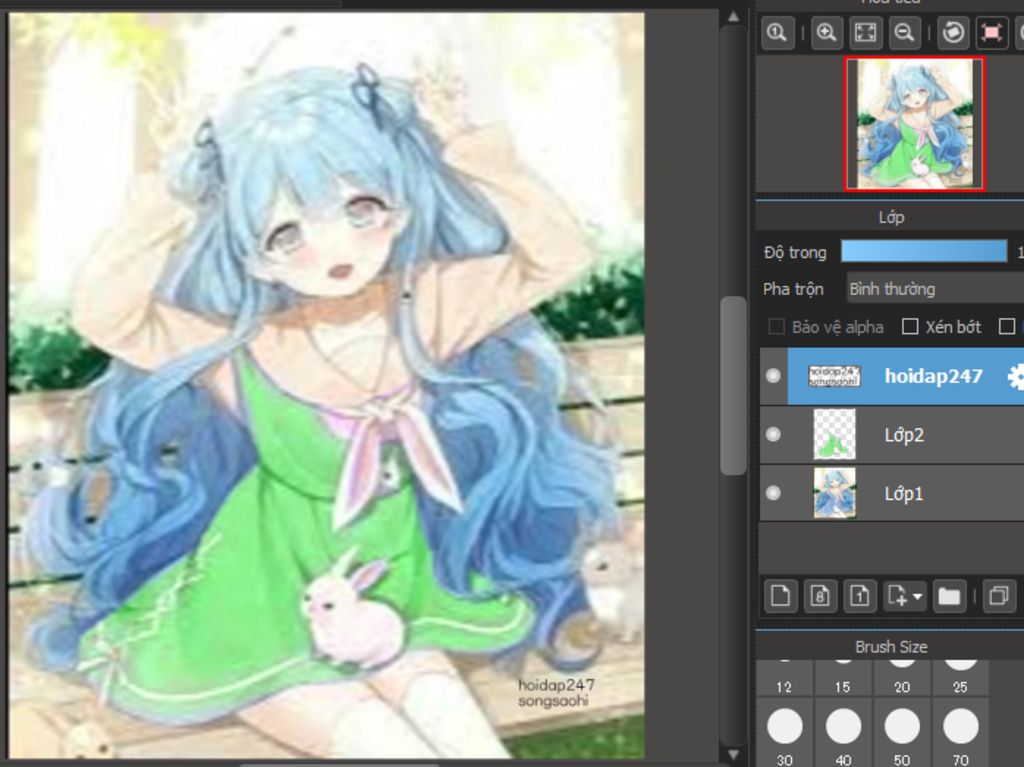Zoom out with the magnifier minus icon
1024x767 pixels.
pyautogui.click(x=904, y=33)
